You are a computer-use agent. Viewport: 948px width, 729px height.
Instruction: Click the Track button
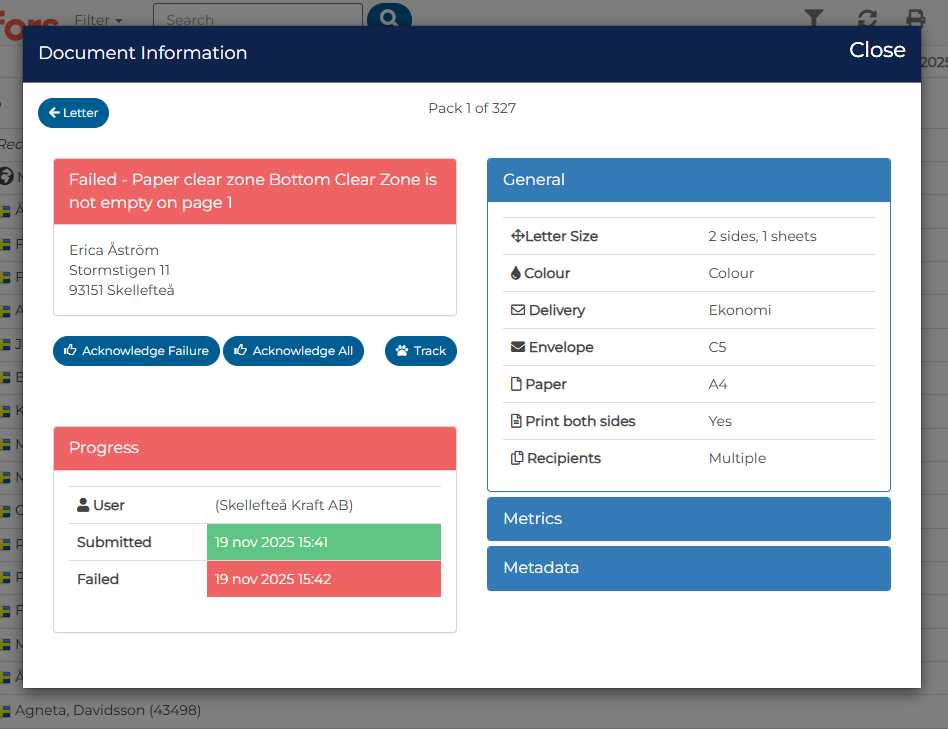click(x=421, y=351)
